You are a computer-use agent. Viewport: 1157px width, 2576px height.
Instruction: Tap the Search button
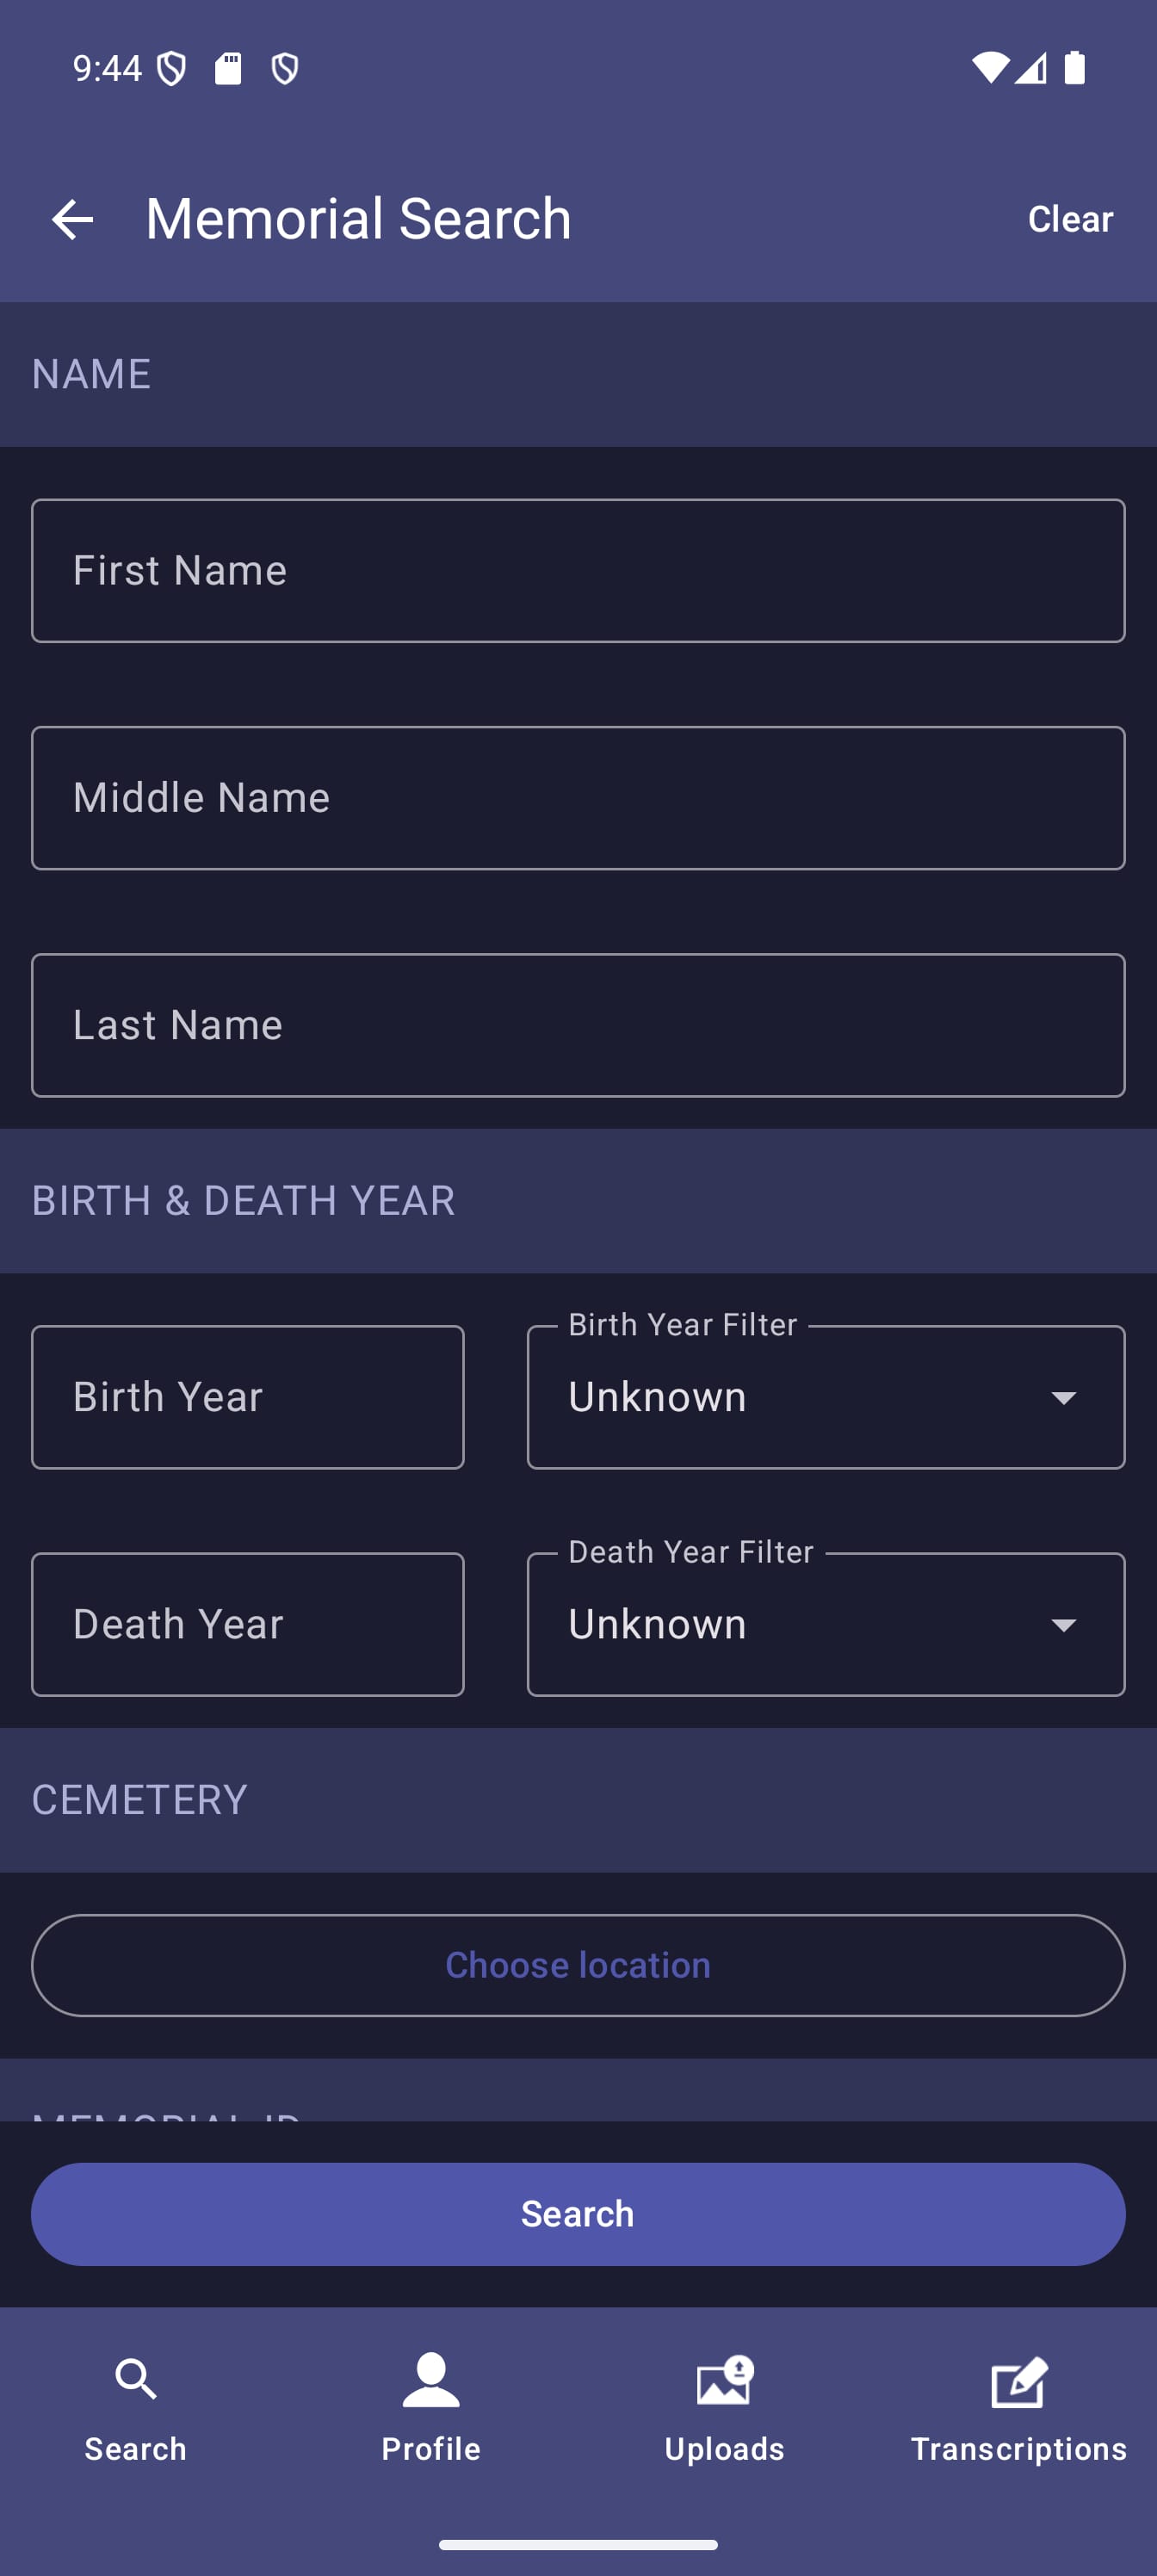(577, 2214)
